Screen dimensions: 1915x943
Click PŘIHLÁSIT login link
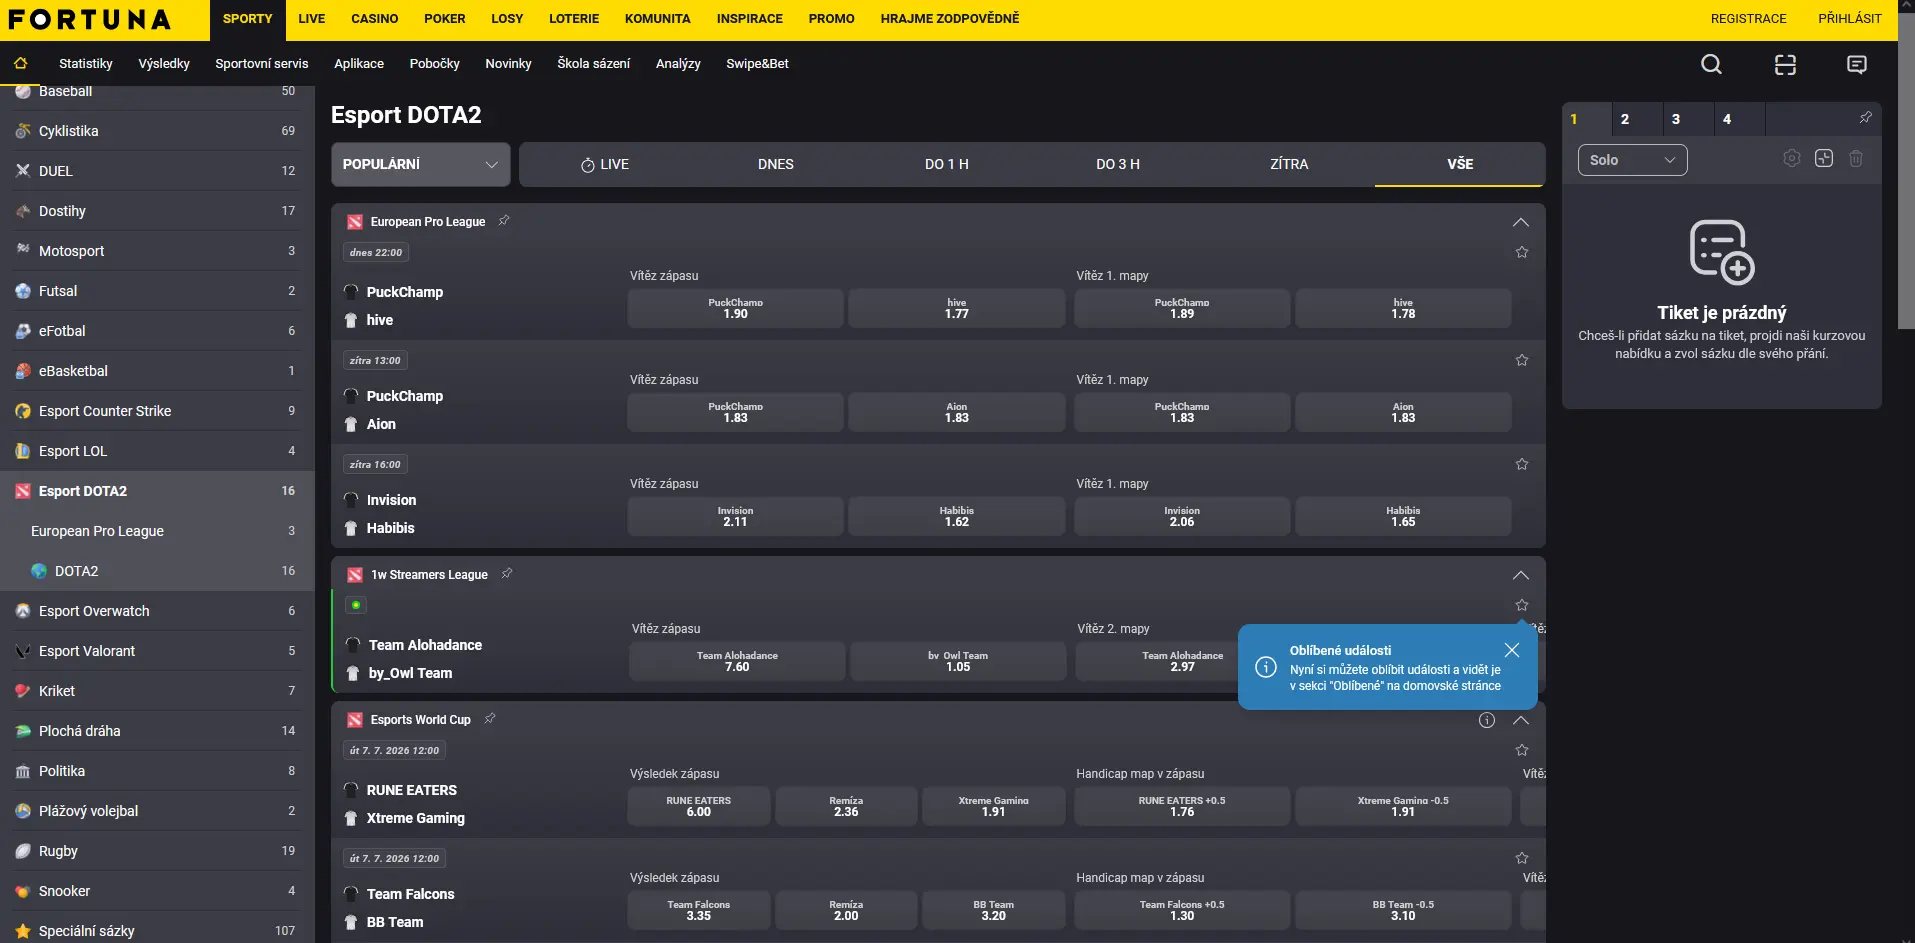[1849, 19]
